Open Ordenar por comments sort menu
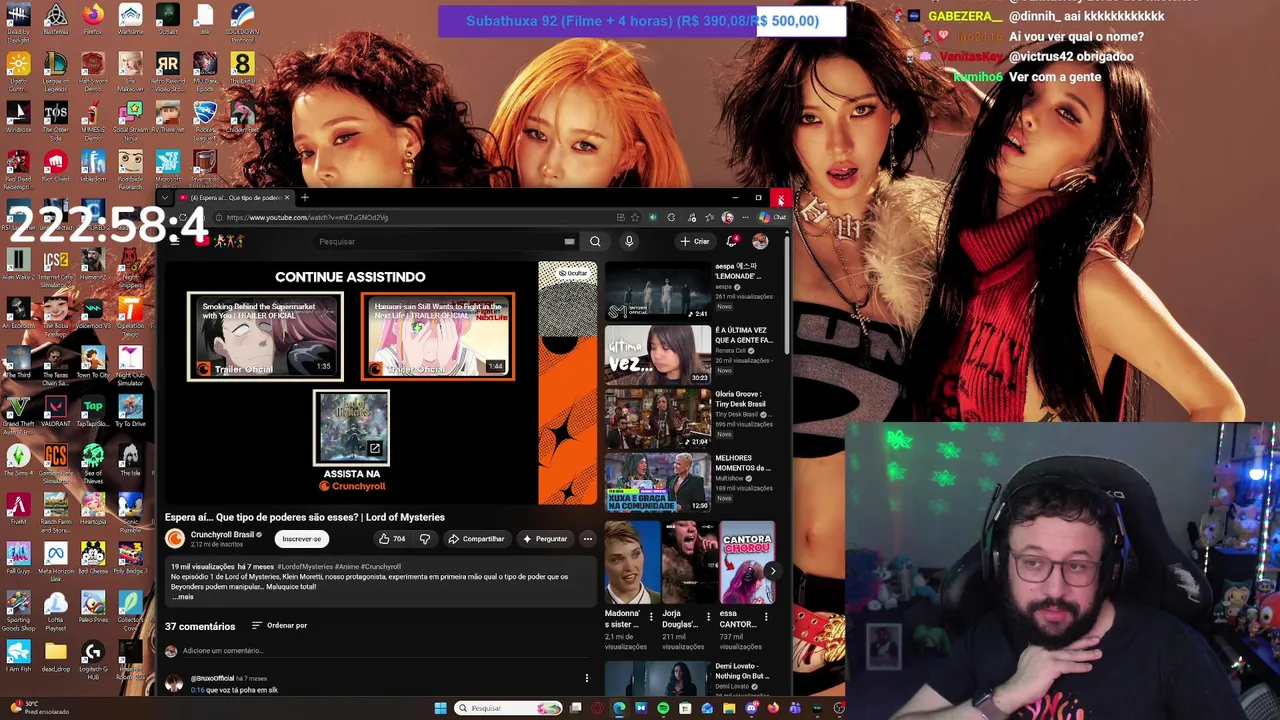Screen dimensions: 1280x720 [x=279, y=625]
